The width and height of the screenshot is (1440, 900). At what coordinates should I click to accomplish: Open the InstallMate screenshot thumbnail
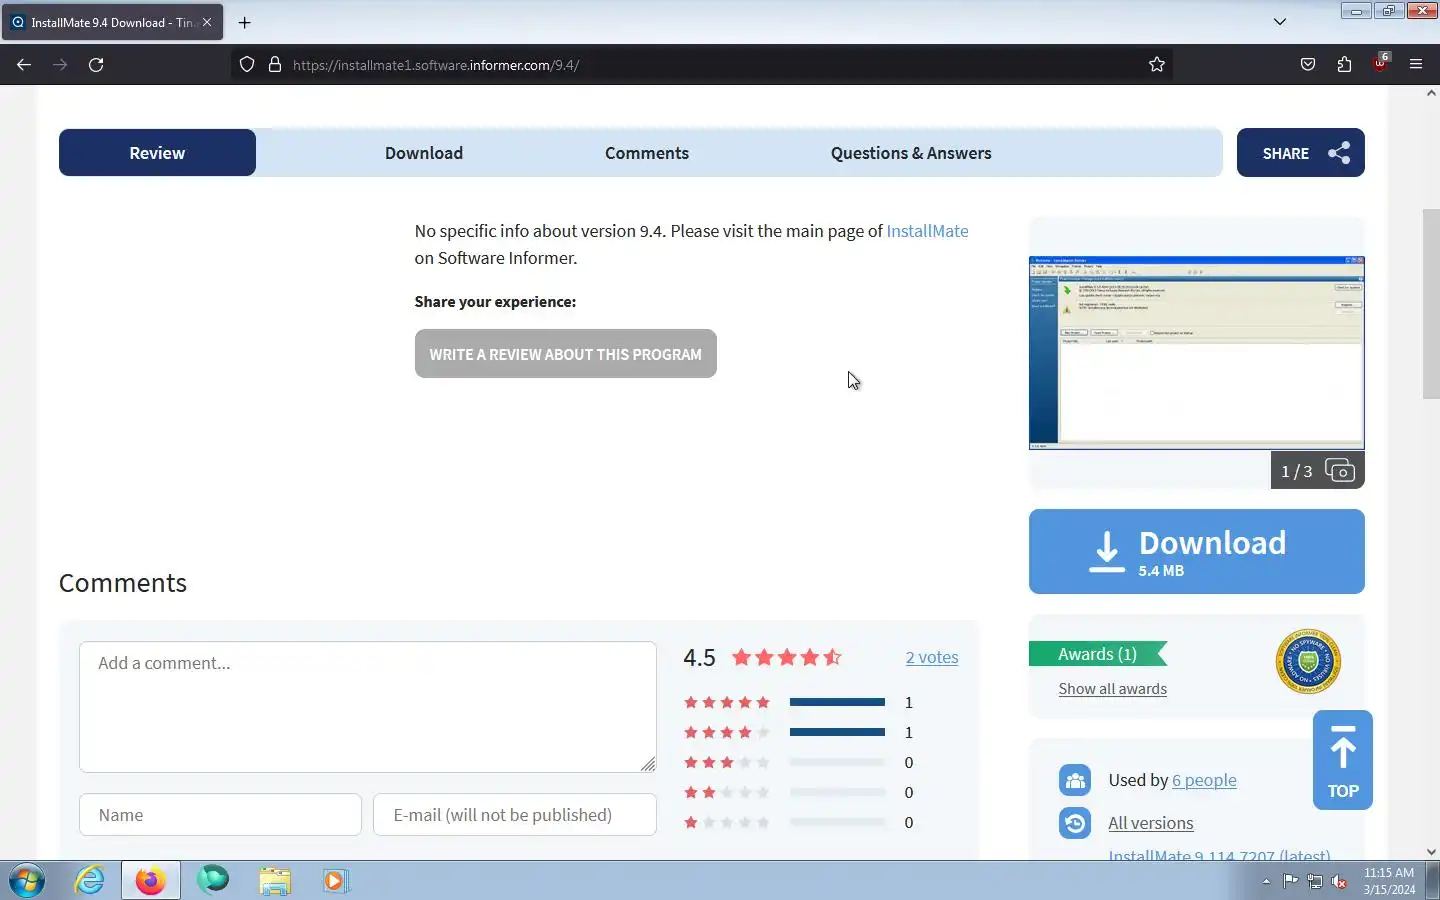[1196, 353]
